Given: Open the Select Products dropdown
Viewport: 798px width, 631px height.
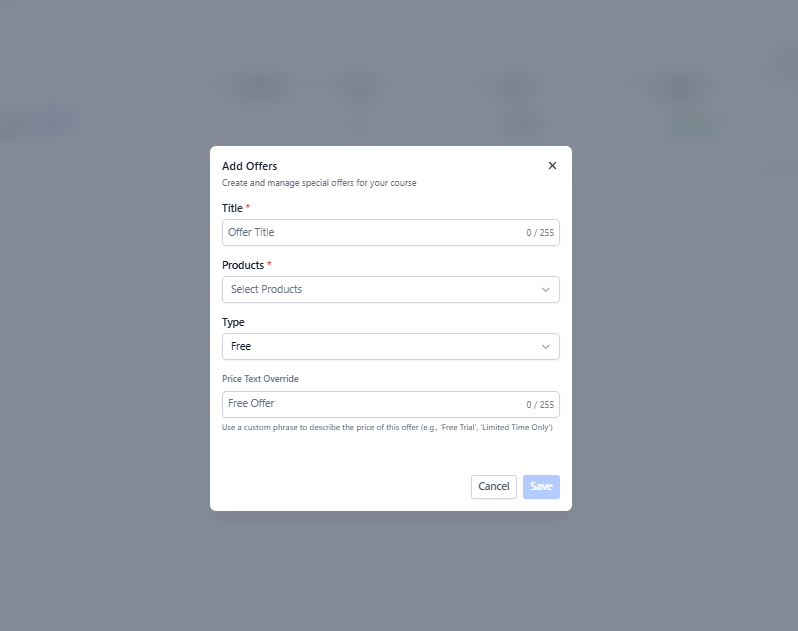Looking at the screenshot, I should pyautogui.click(x=380, y=289).
